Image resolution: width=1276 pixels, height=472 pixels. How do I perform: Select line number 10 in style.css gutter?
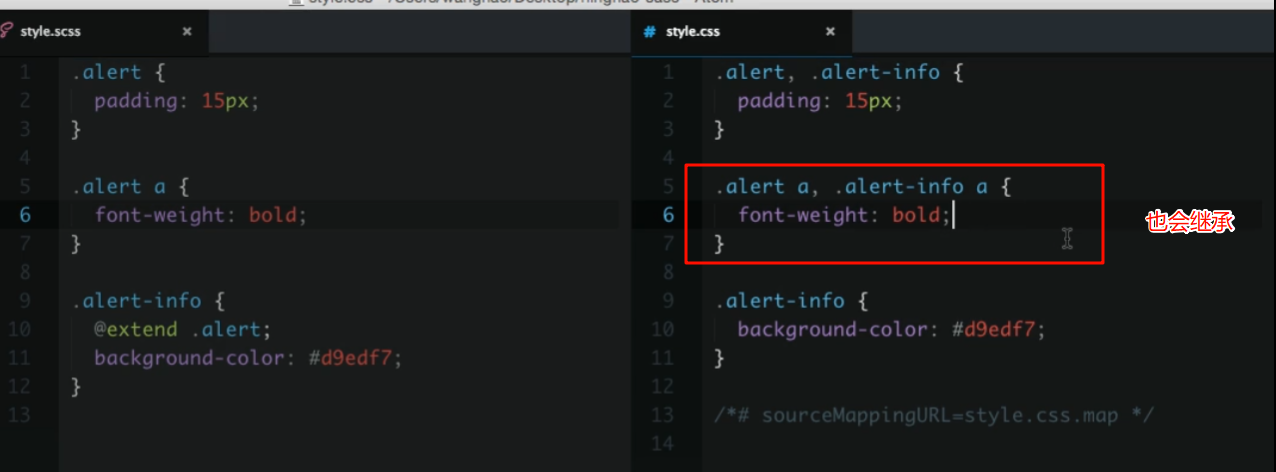click(663, 329)
